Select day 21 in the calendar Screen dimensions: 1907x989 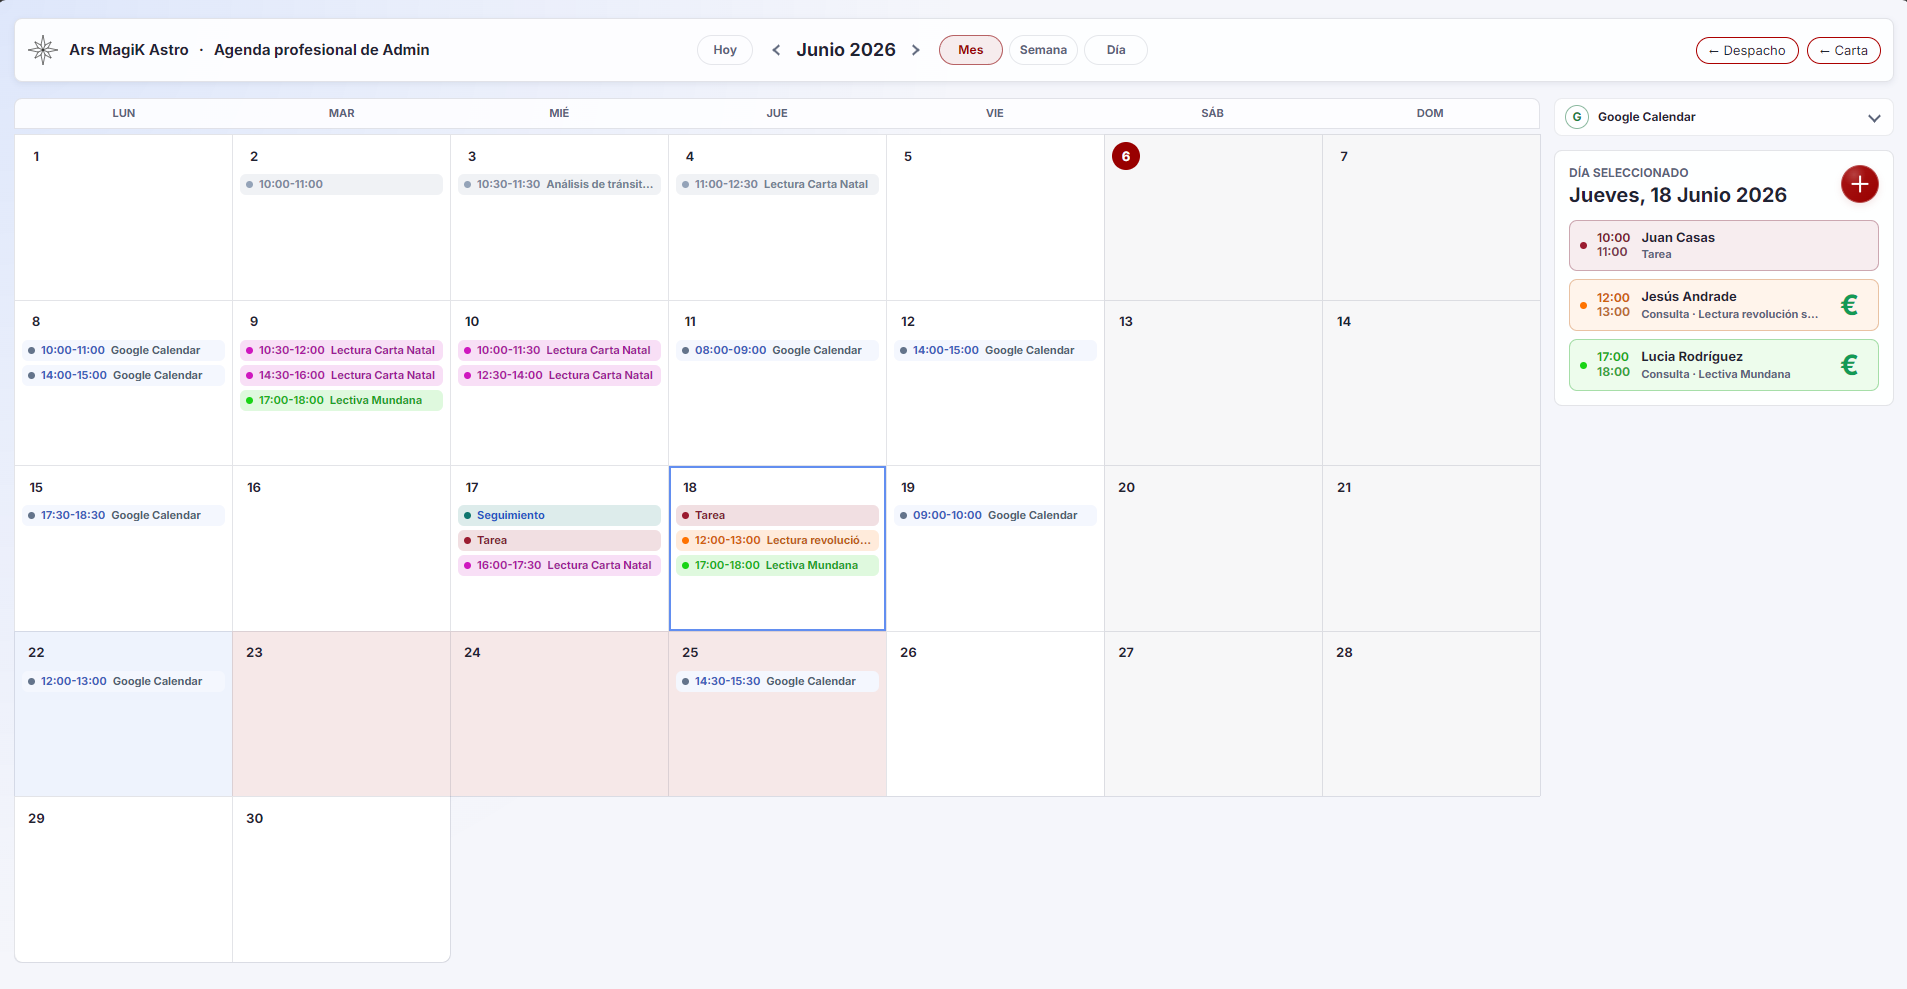[x=1431, y=548]
